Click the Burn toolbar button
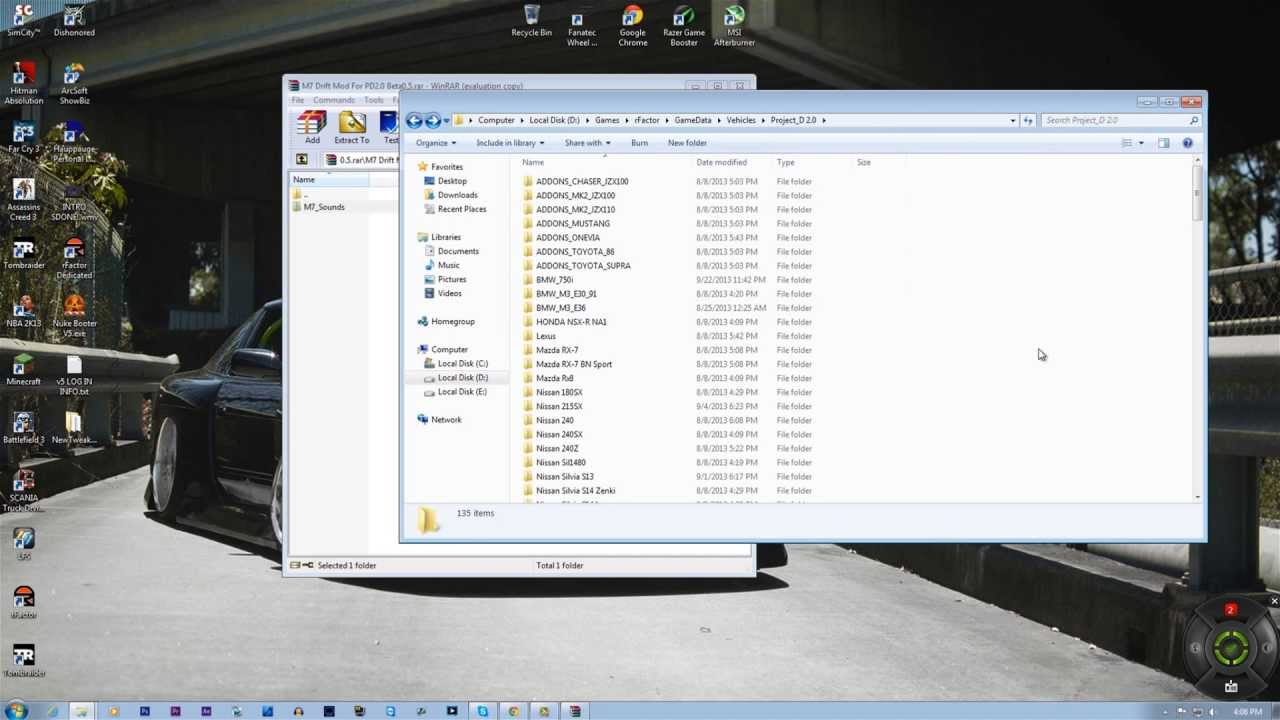Image resolution: width=1280 pixels, height=720 pixels. 639,143
